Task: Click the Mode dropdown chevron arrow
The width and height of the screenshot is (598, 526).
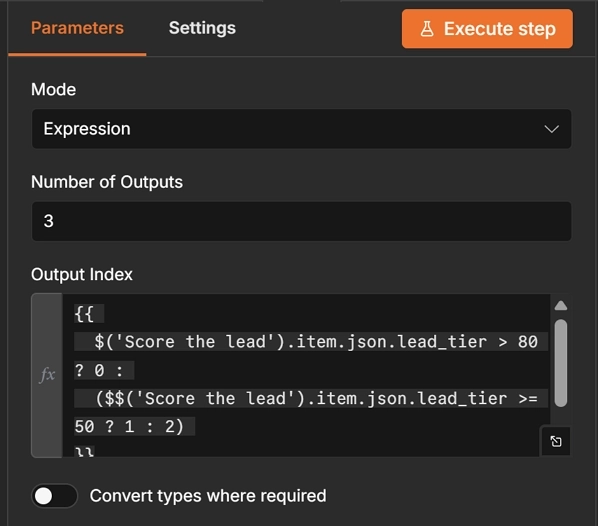Action: click(551, 129)
